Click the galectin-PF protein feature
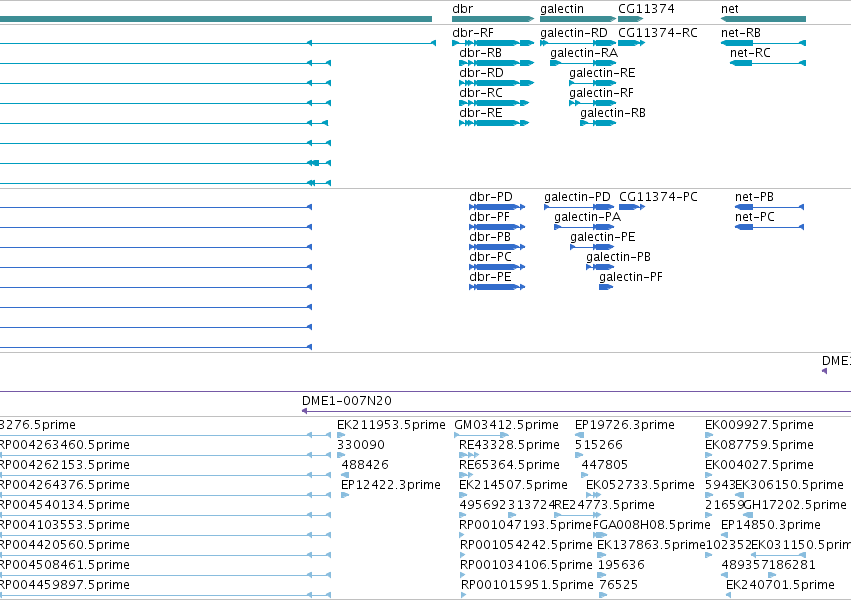 point(606,287)
